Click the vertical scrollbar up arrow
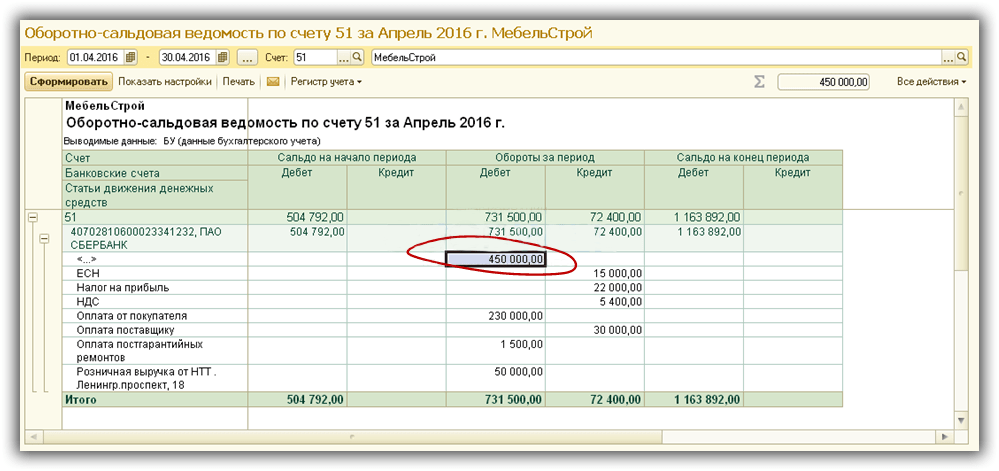 click(961, 106)
